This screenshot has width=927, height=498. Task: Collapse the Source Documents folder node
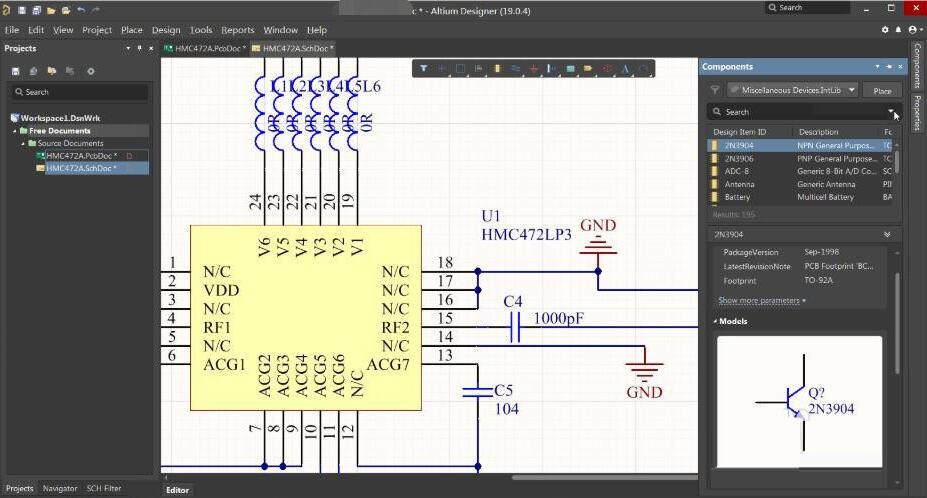(23, 143)
